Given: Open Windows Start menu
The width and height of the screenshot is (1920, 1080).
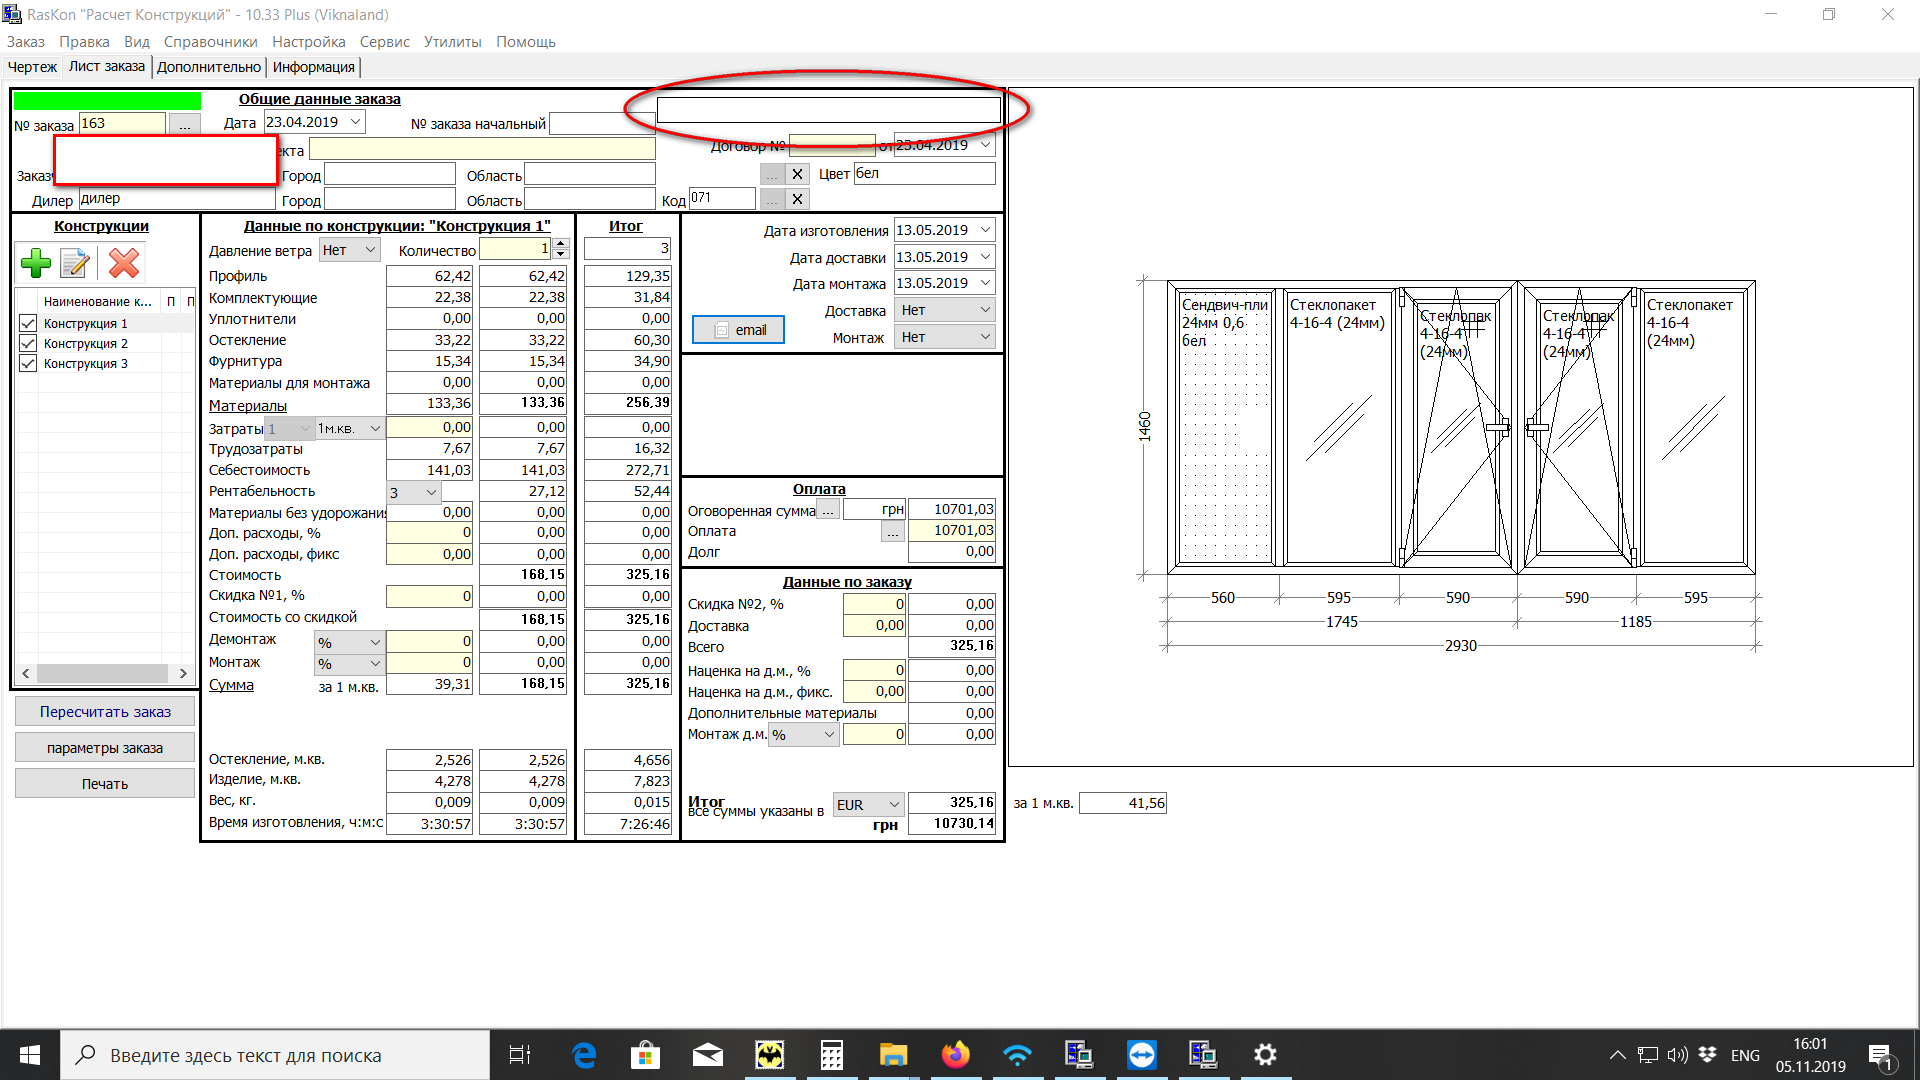Looking at the screenshot, I should tap(30, 1055).
